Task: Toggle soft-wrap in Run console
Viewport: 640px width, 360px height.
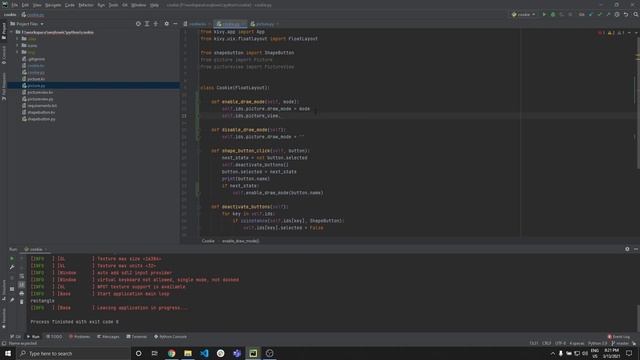Action: tap(22, 276)
